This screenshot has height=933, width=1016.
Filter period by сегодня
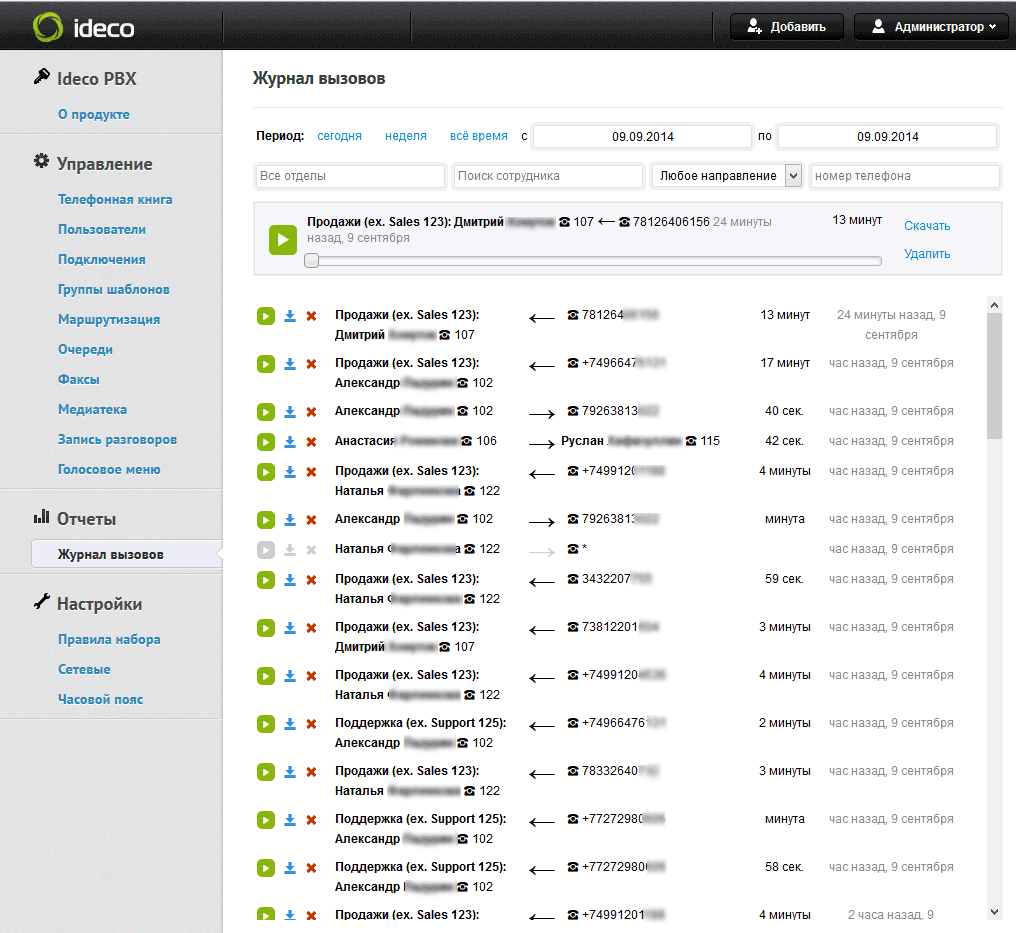click(x=340, y=136)
